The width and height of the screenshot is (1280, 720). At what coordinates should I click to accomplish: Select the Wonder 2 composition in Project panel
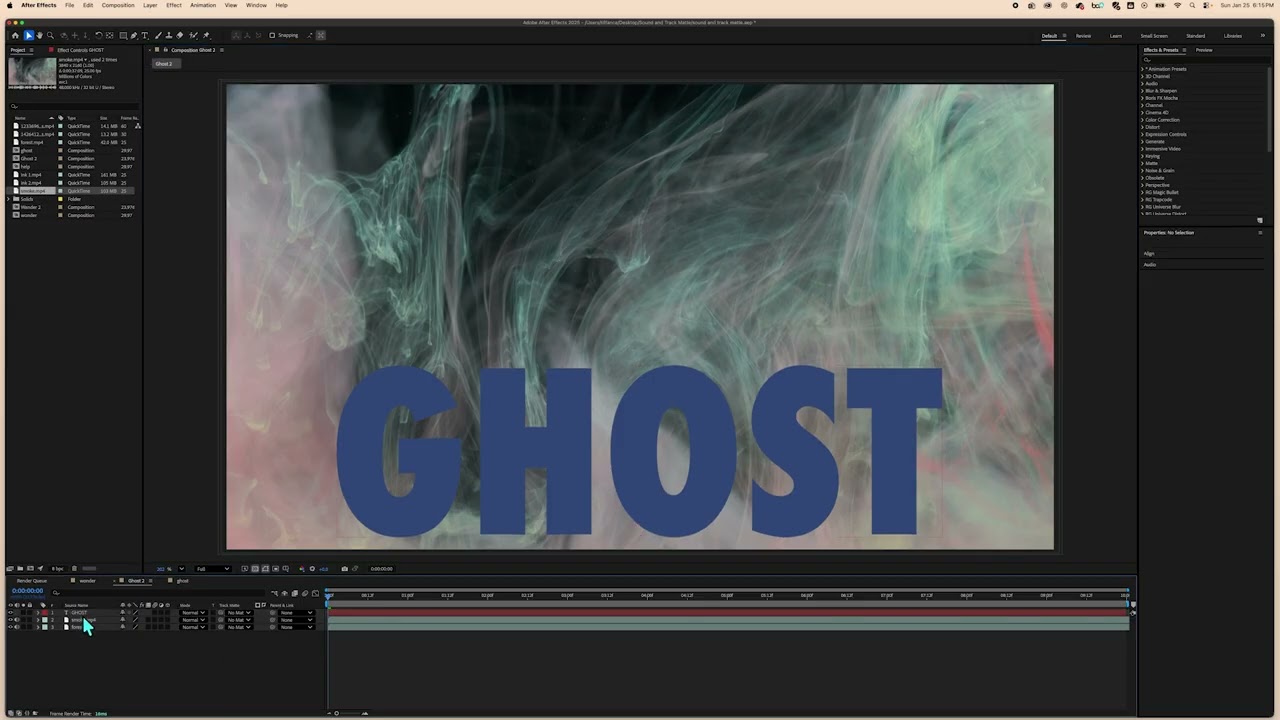31,207
